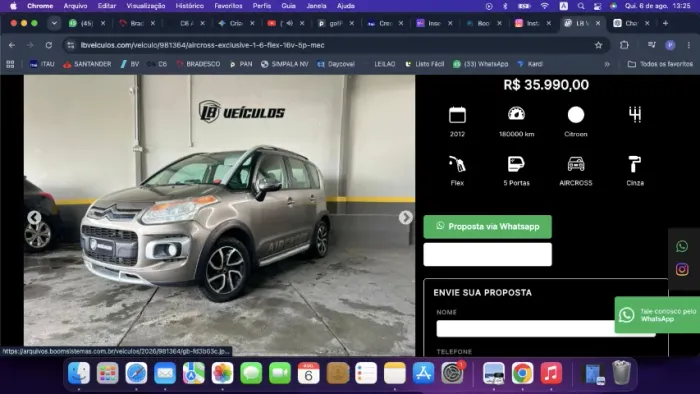Click the Citroen brand circle icon
700x394 pixels.
pyautogui.click(x=576, y=115)
